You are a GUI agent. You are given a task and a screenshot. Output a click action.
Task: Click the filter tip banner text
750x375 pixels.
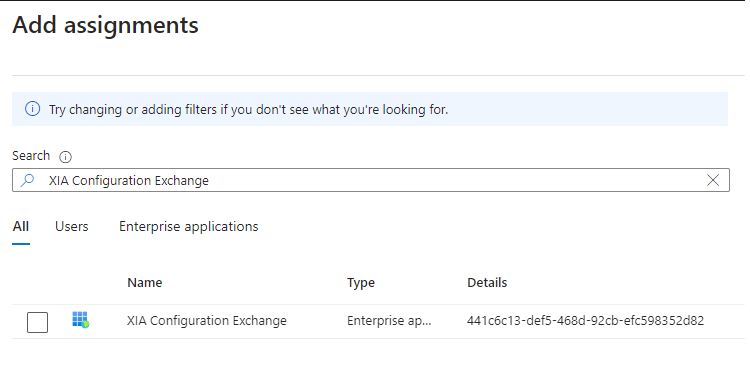point(248,110)
